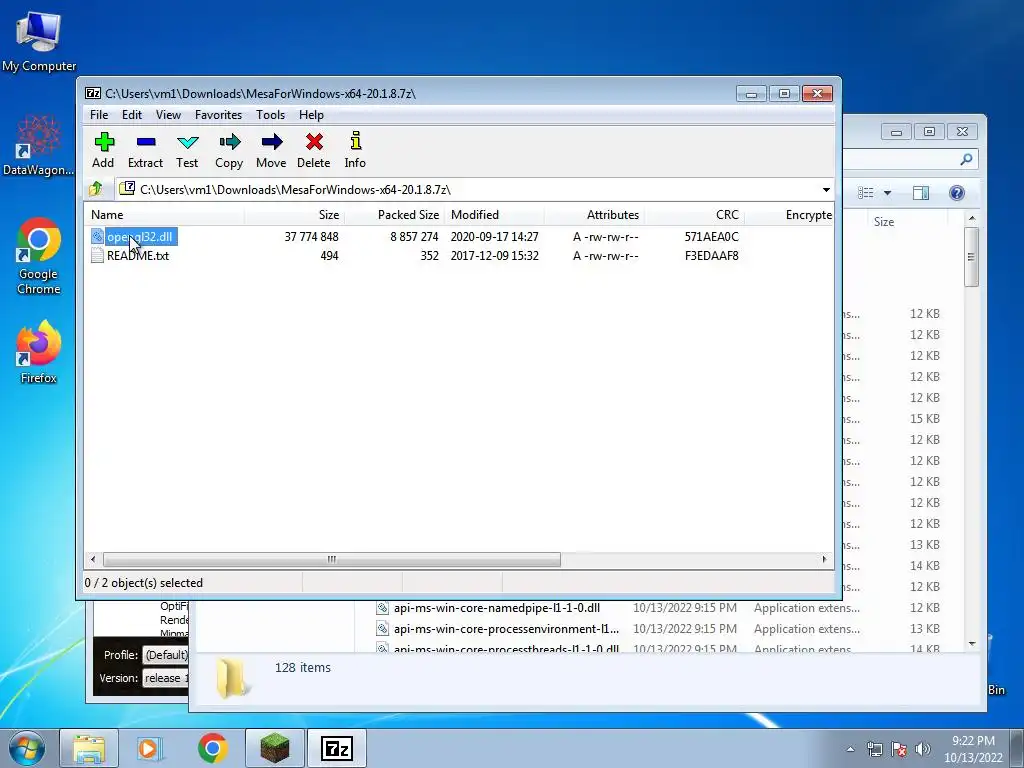Click the Chrome icon in the taskbar

pyautogui.click(x=212, y=748)
